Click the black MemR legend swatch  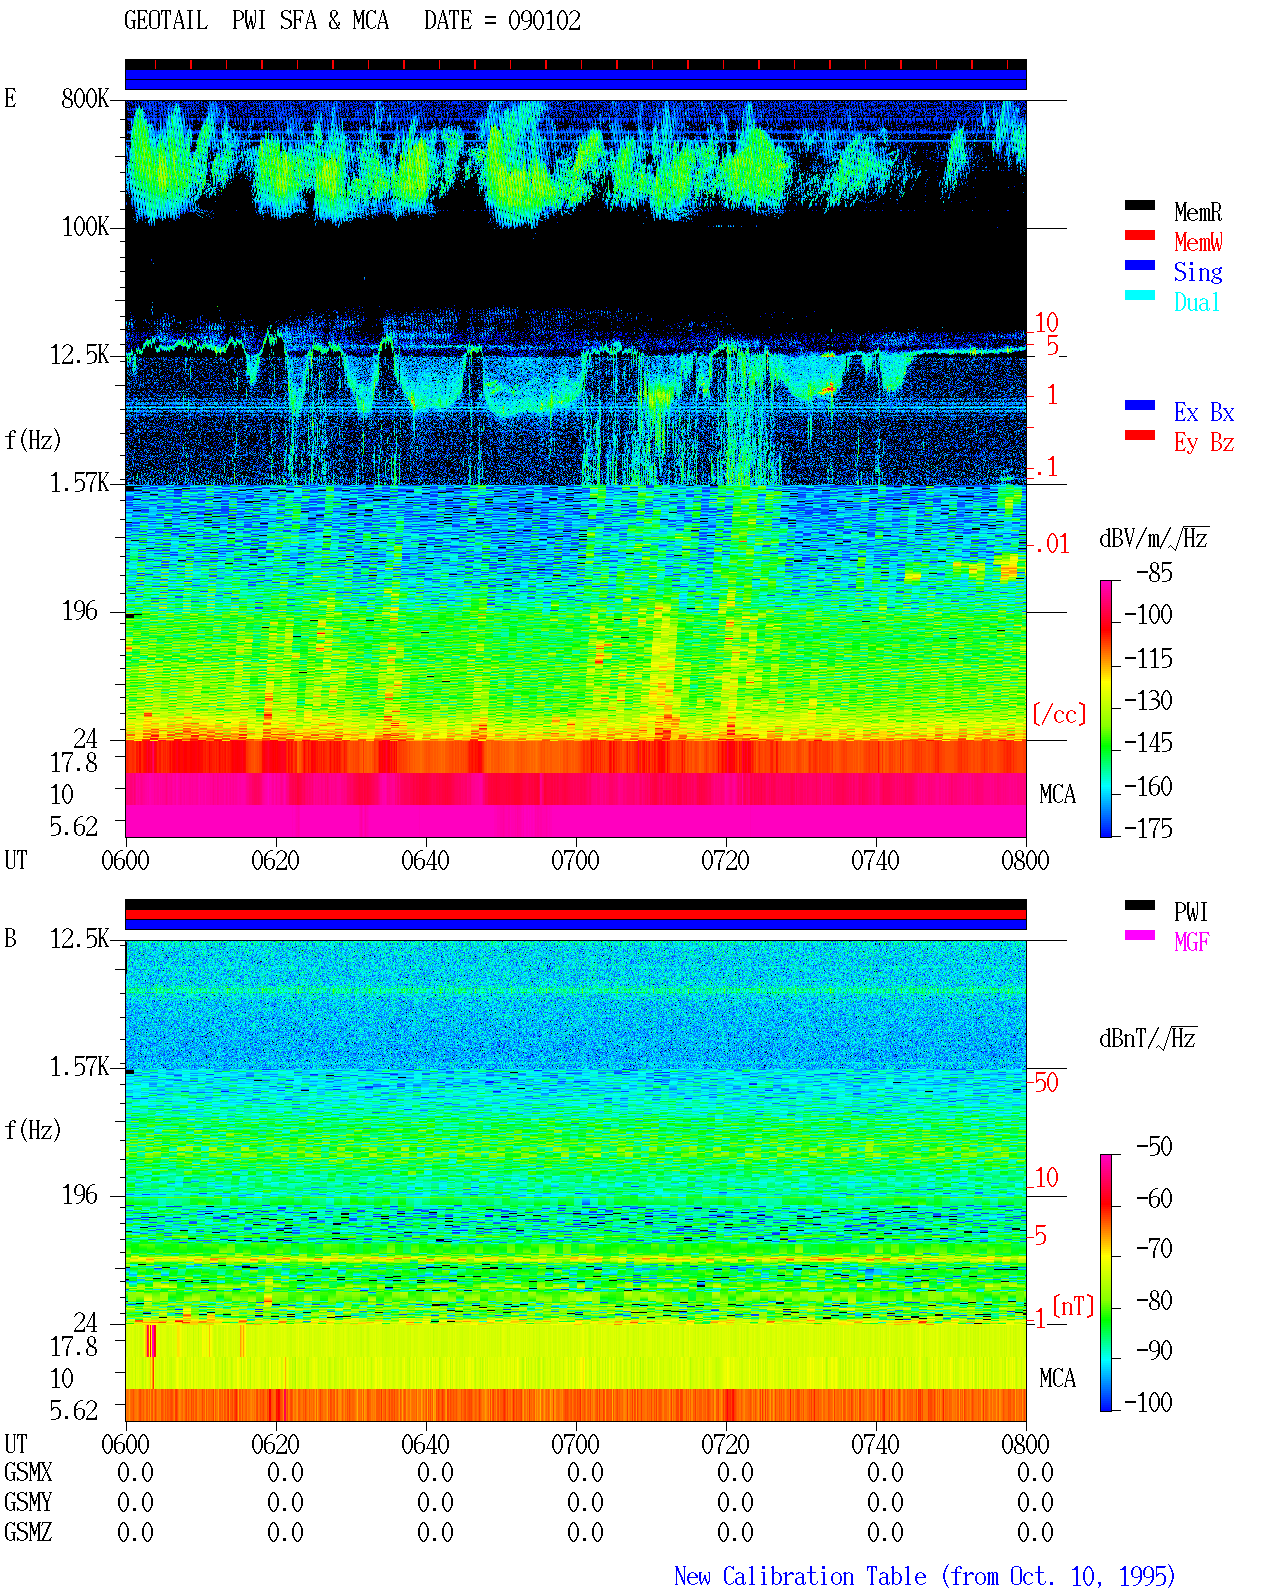1140,205
